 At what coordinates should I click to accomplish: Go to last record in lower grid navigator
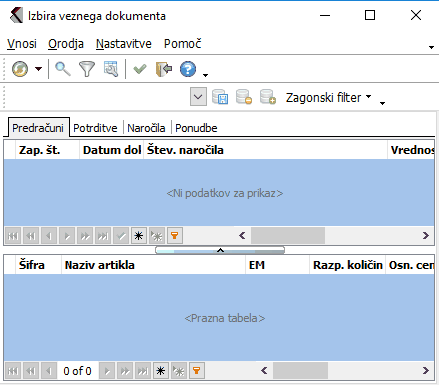[x=143, y=371]
